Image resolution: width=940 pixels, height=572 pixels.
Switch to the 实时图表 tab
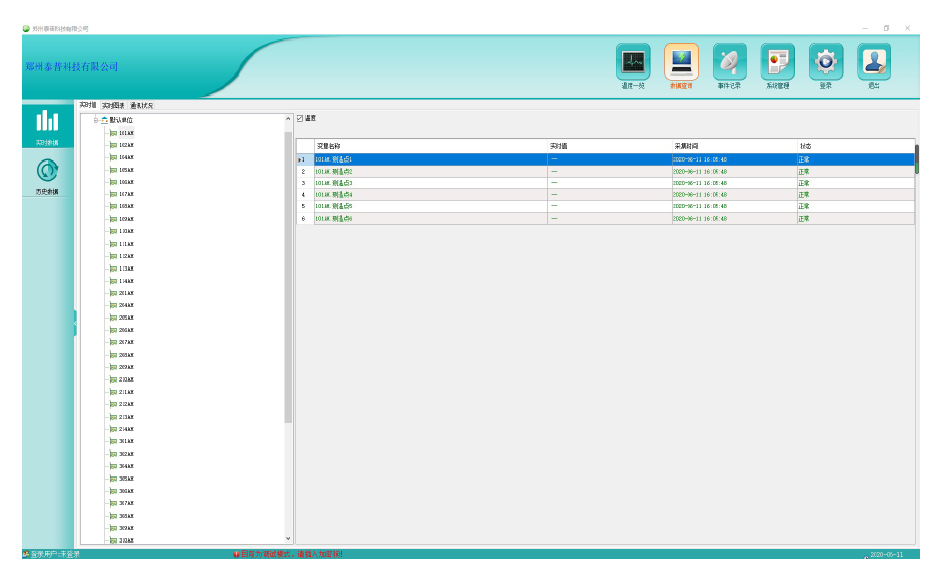pos(113,106)
